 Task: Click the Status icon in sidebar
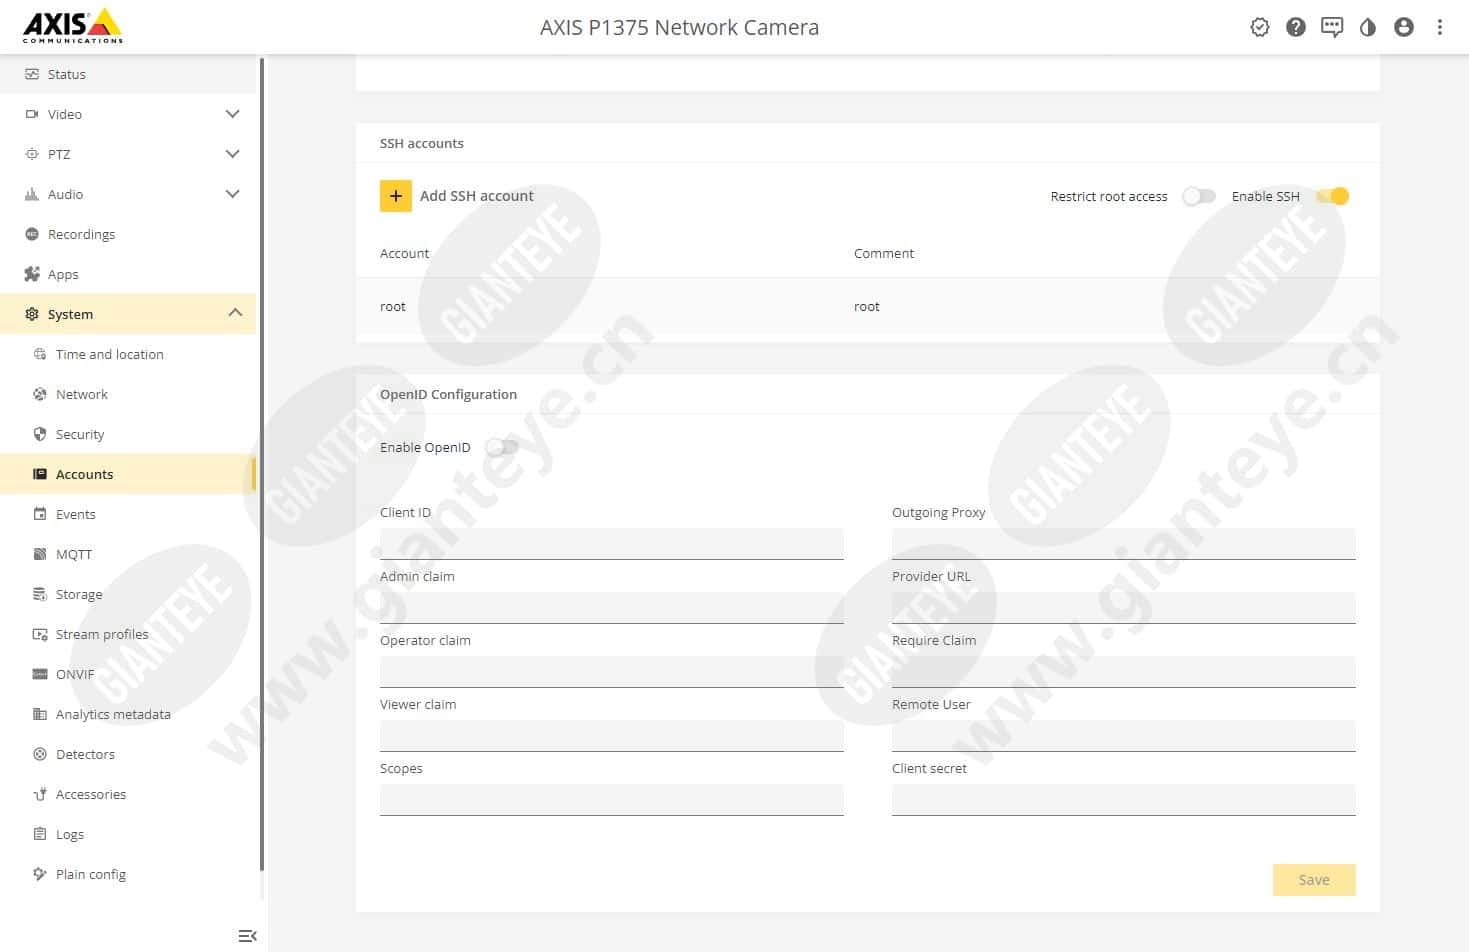(32, 74)
